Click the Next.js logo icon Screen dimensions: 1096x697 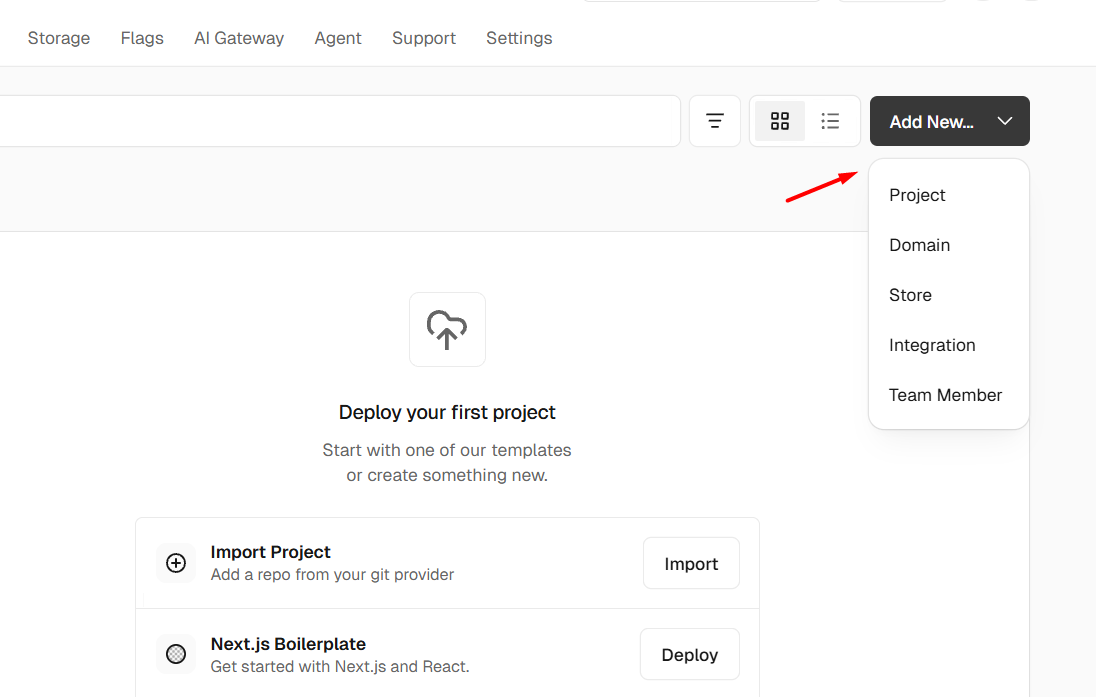(176, 654)
